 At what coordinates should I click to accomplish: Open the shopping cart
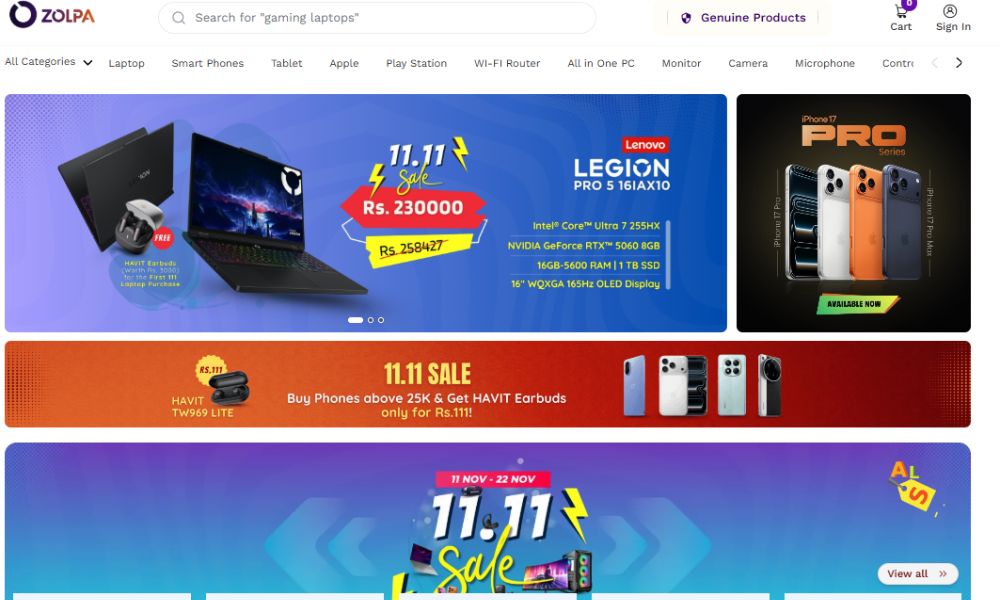[x=901, y=17]
